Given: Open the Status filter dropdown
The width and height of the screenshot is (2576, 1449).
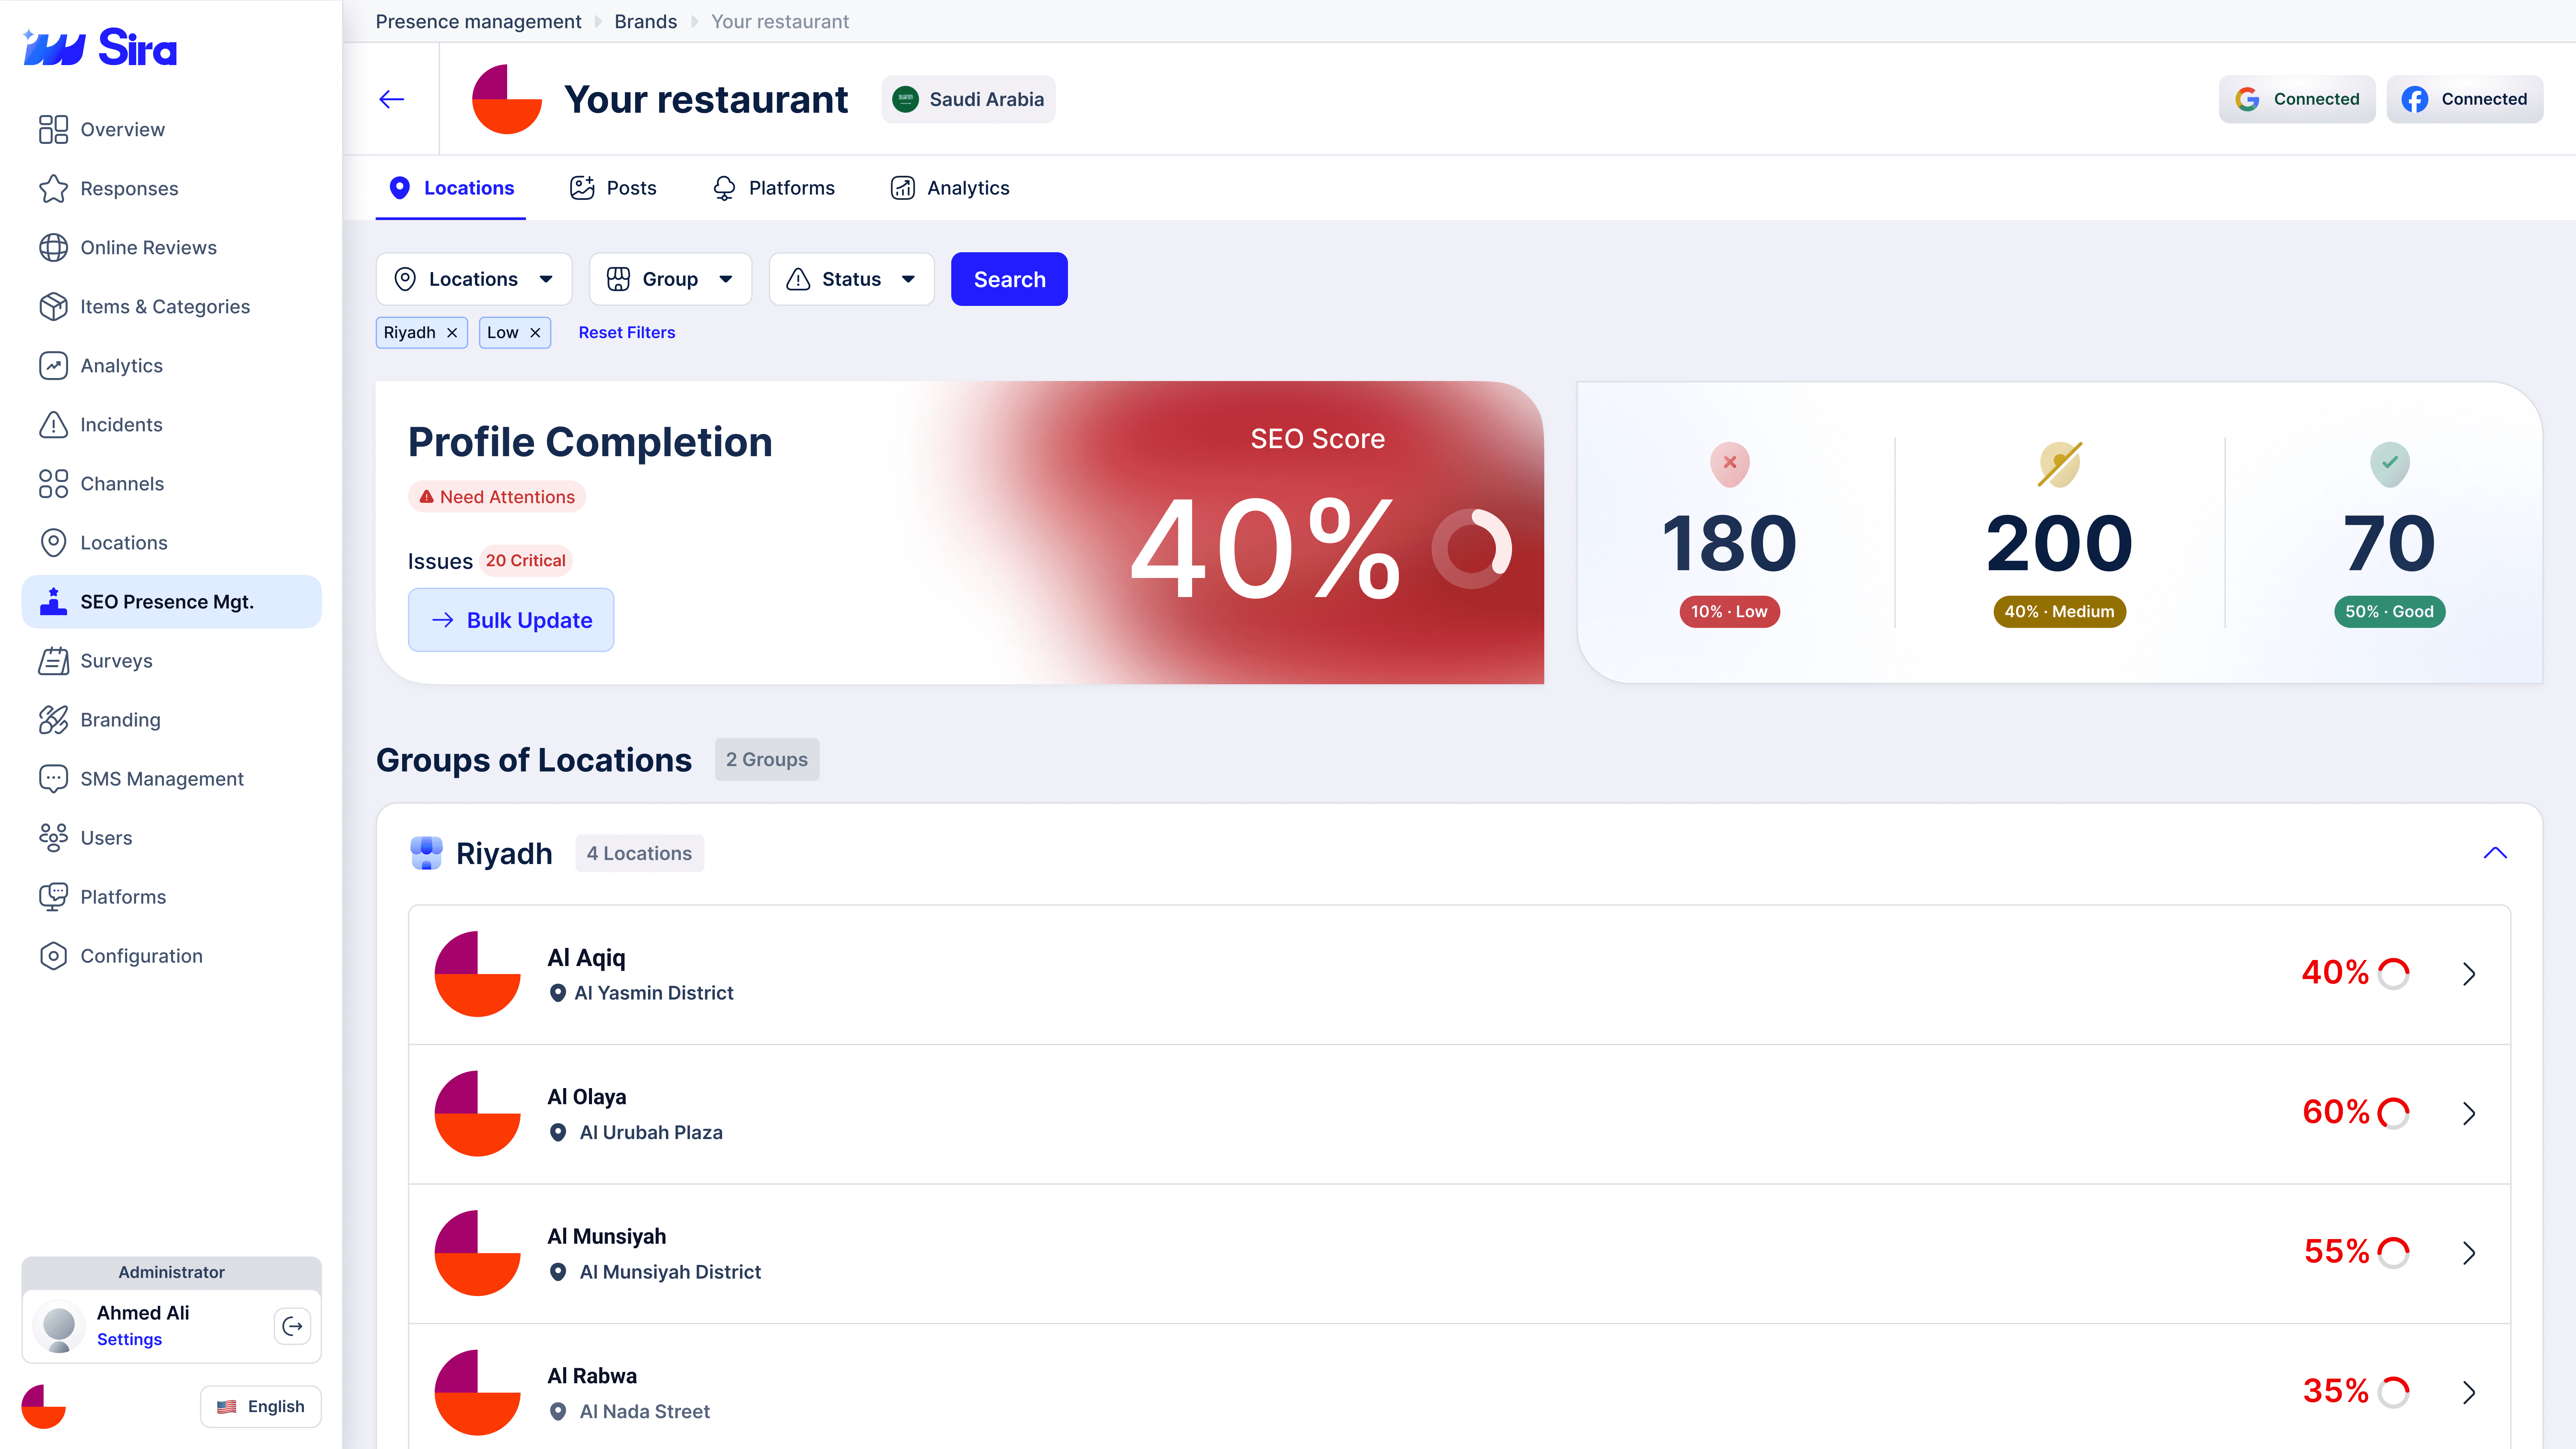Looking at the screenshot, I should point(851,279).
